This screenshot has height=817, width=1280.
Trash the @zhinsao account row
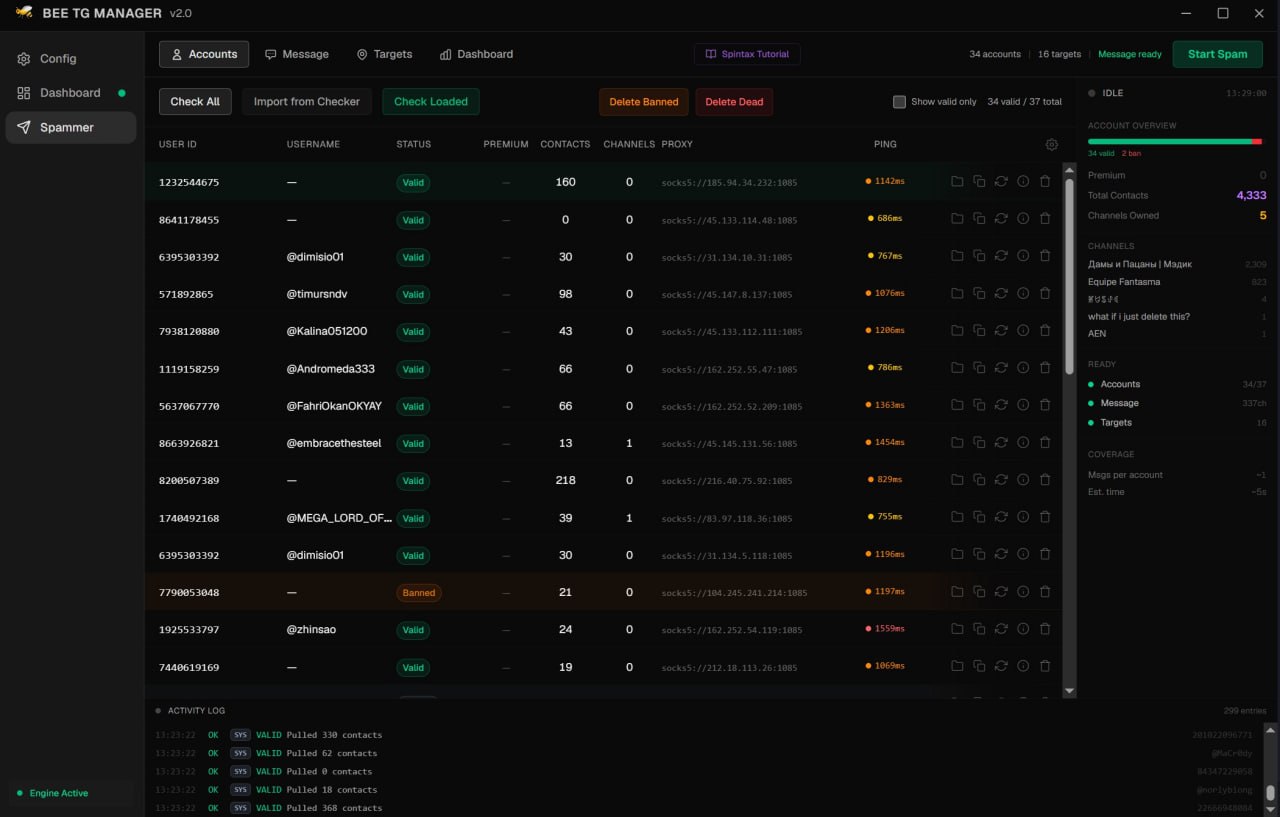click(x=1045, y=629)
